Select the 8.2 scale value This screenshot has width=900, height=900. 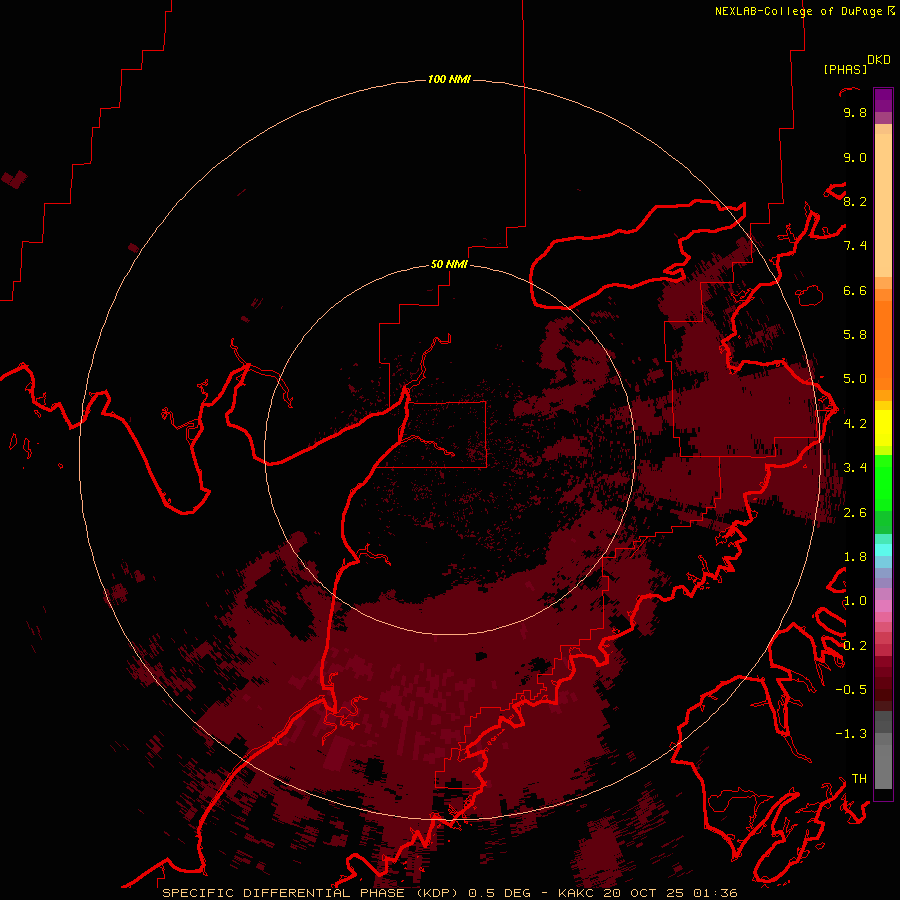(855, 201)
